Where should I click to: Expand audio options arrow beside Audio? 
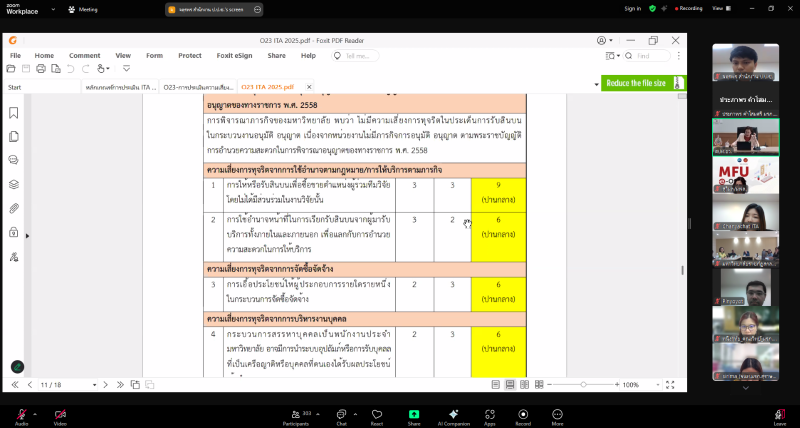pyautogui.click(x=37, y=410)
